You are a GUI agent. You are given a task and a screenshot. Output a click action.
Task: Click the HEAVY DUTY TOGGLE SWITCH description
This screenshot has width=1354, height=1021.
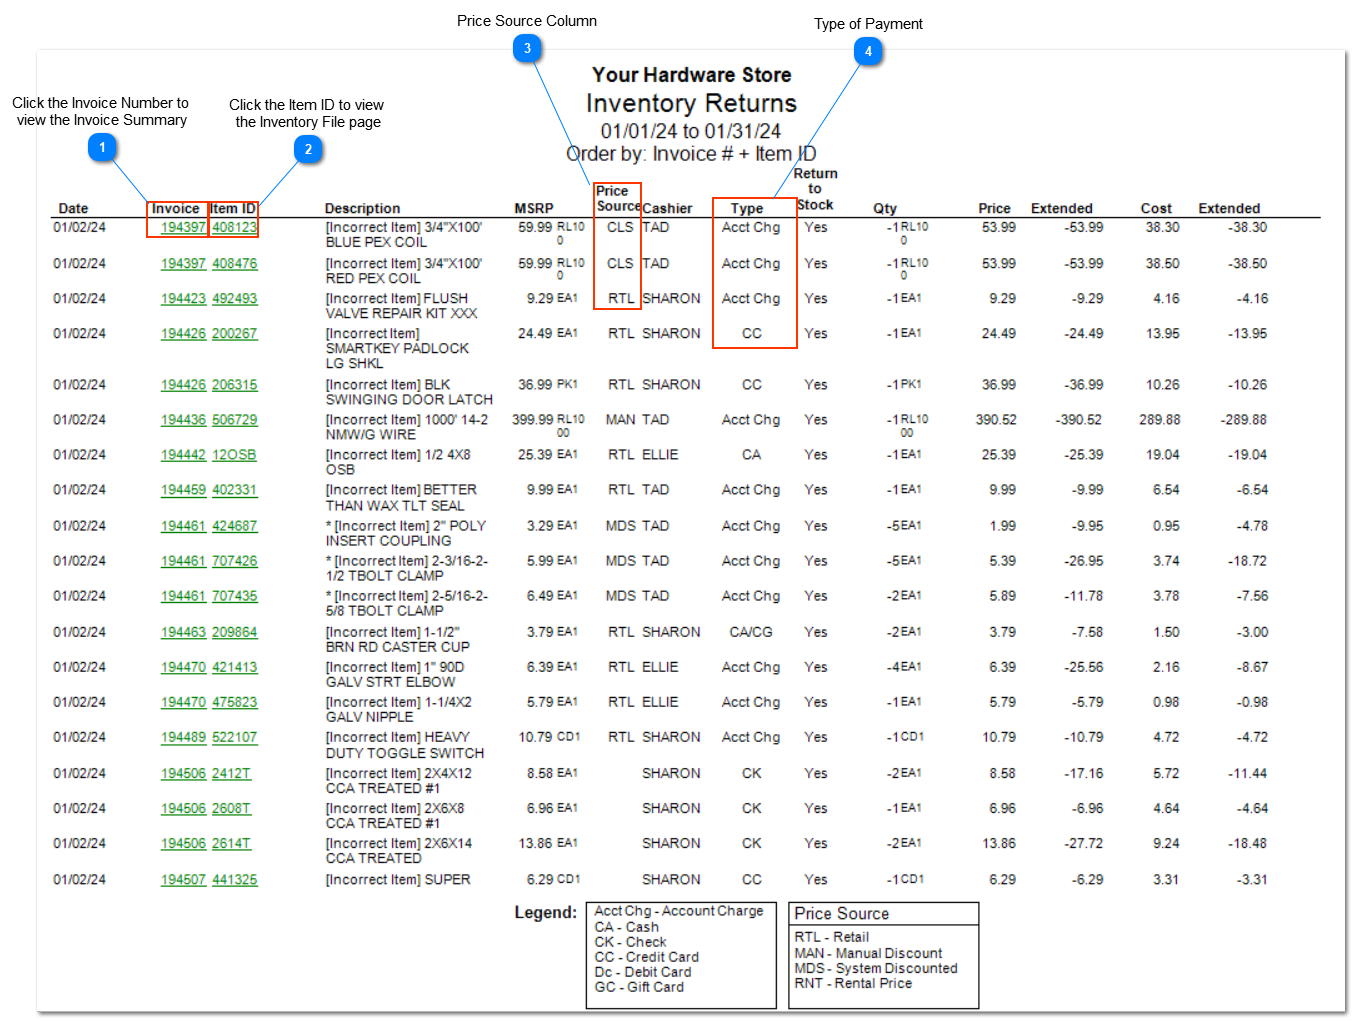[x=405, y=745]
